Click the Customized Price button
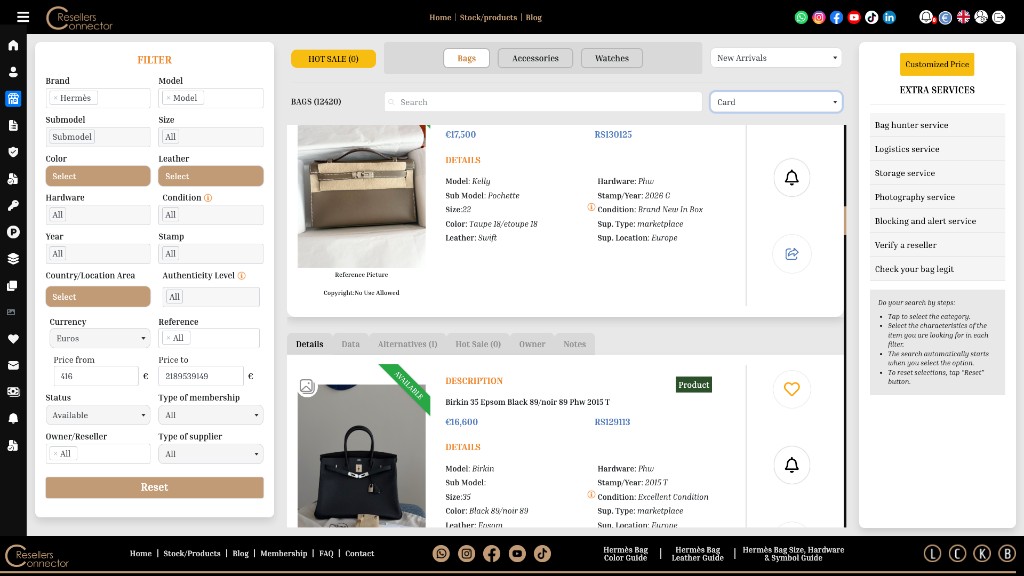This screenshot has width=1024, height=576. click(936, 64)
